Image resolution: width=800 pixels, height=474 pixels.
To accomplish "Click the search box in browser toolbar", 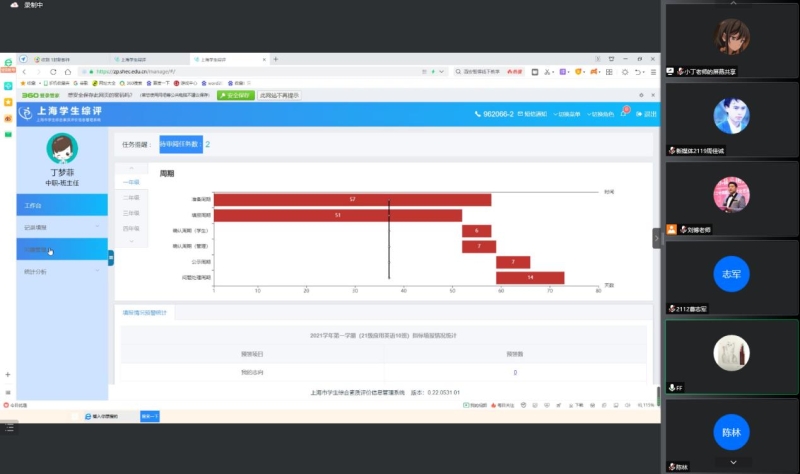I will click(x=488, y=72).
